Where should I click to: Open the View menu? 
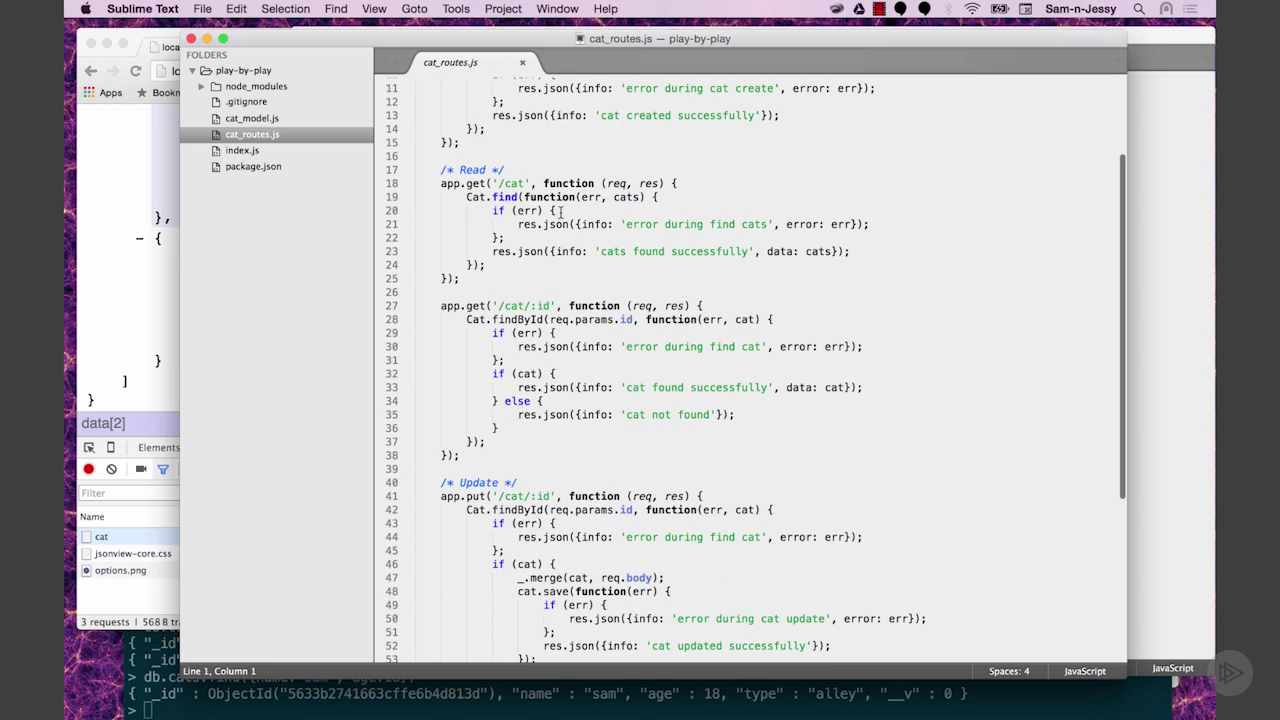coord(374,9)
